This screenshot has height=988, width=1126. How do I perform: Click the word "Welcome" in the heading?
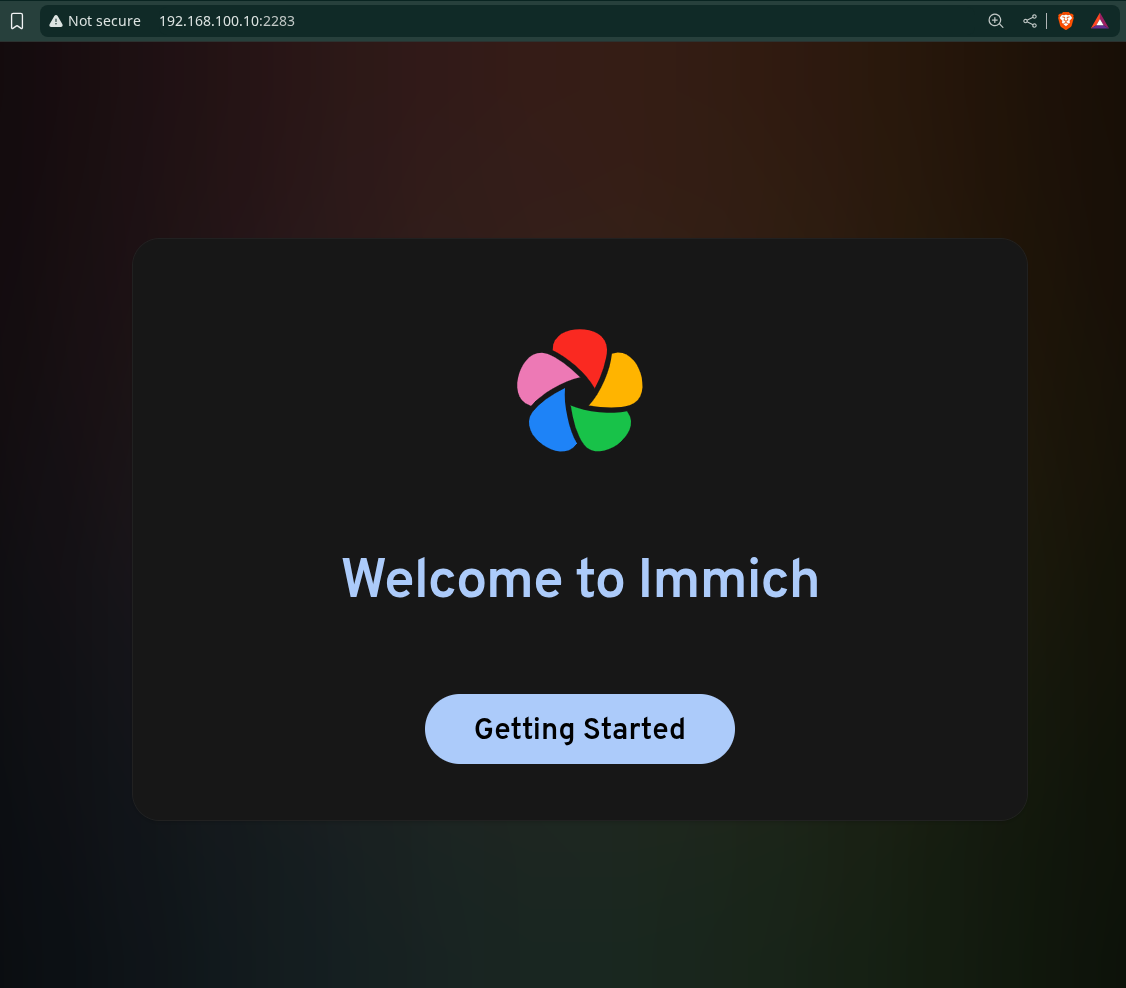coord(452,579)
